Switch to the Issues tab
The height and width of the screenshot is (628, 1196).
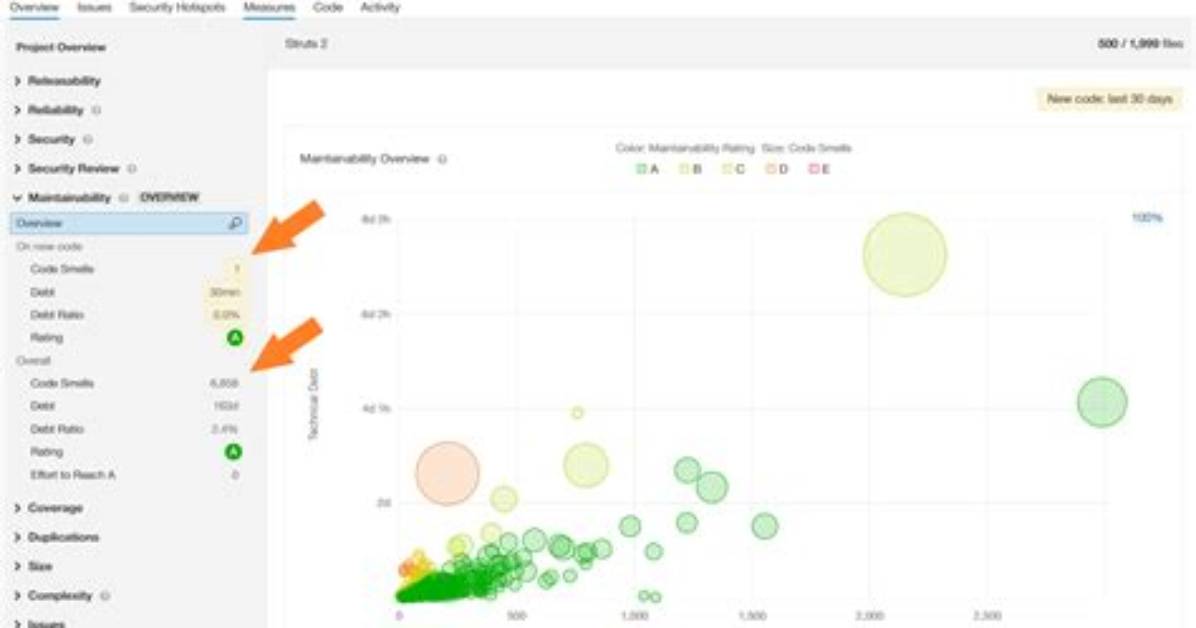tap(94, 8)
